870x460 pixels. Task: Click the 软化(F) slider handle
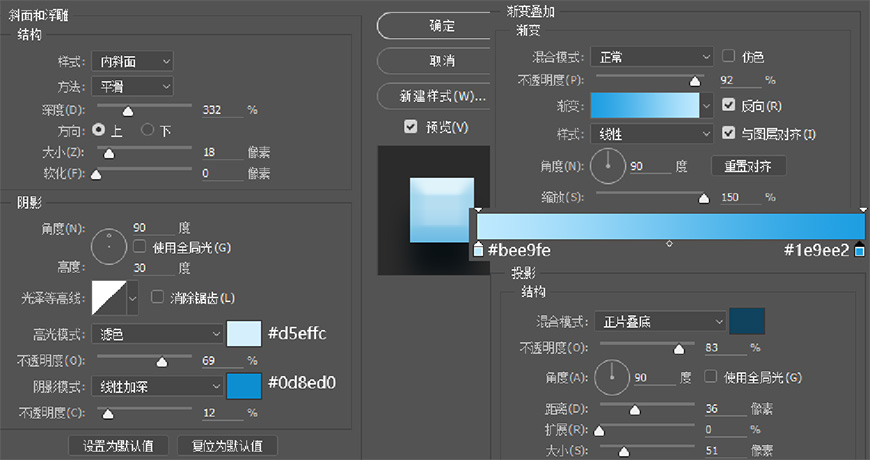pos(96,175)
